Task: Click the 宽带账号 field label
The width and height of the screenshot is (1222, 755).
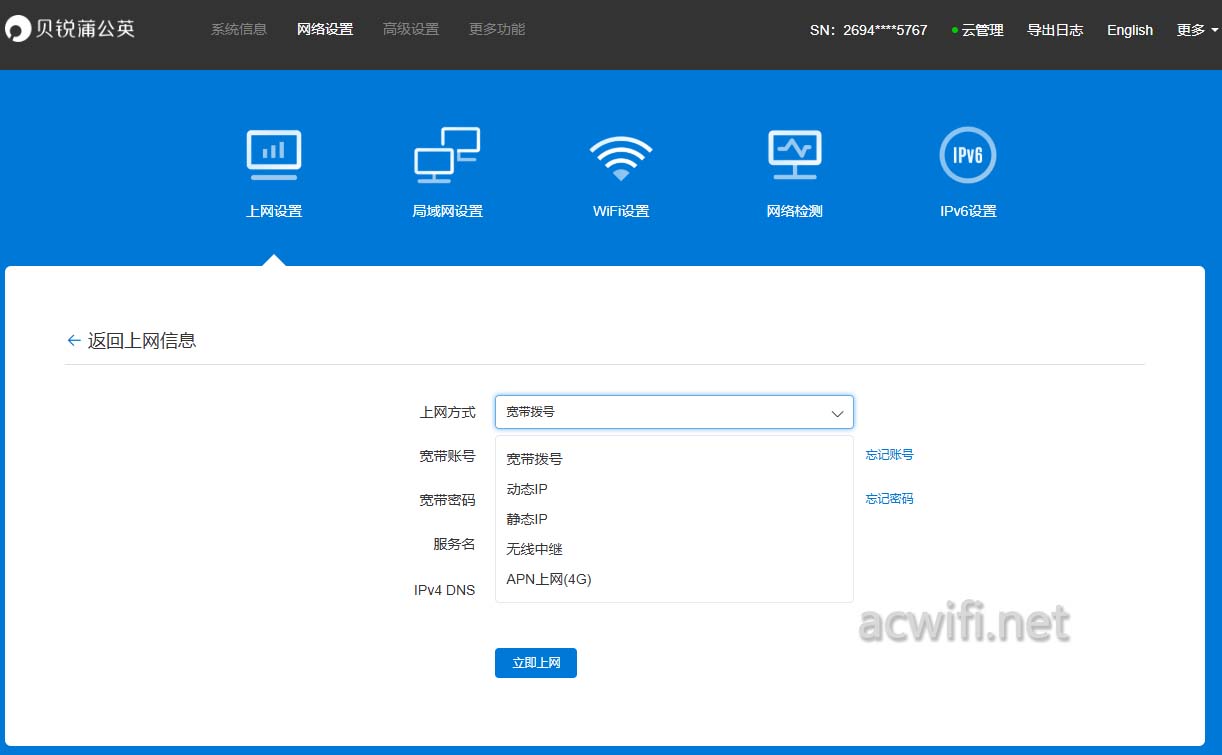Action: point(447,456)
